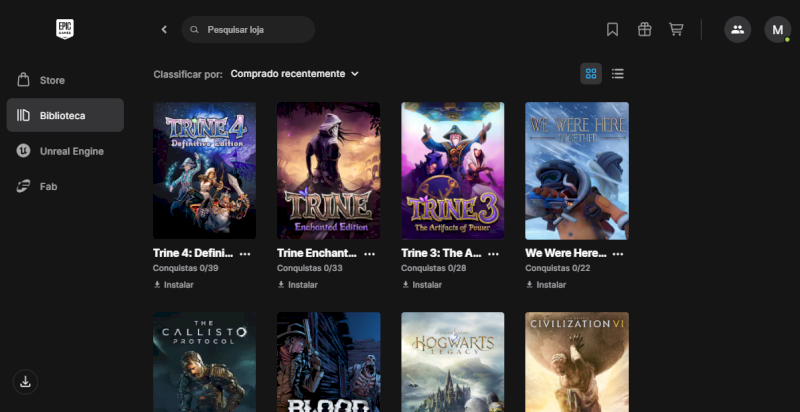Open Unreal Engine sidebar item
This screenshot has width=800, height=412.
pyautogui.click(x=65, y=151)
